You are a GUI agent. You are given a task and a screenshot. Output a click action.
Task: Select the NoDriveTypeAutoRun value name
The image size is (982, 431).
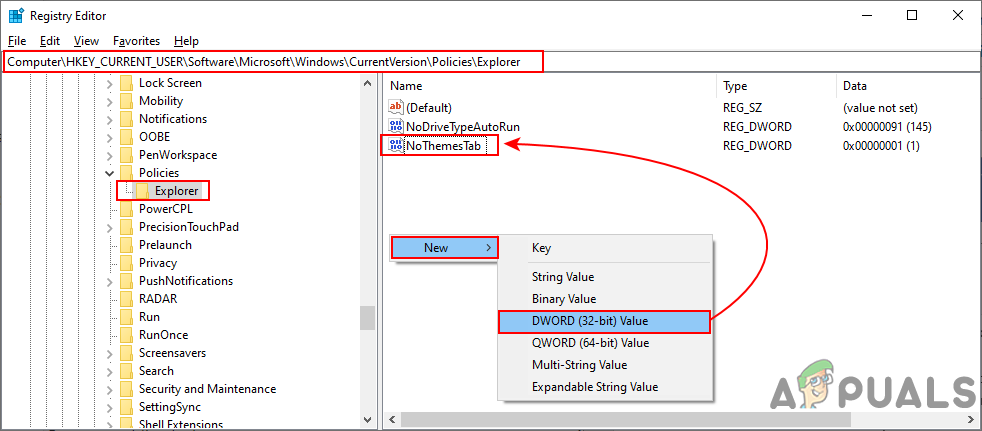463,127
